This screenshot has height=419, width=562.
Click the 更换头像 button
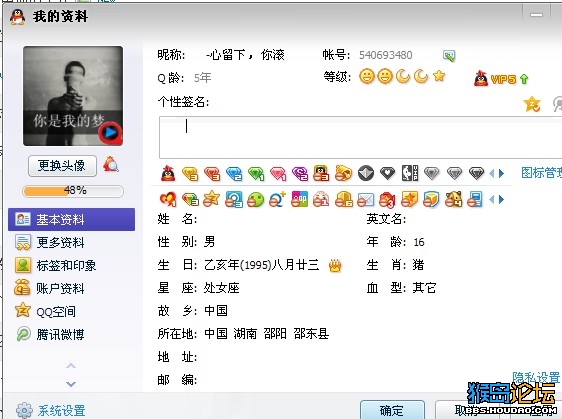(62, 166)
